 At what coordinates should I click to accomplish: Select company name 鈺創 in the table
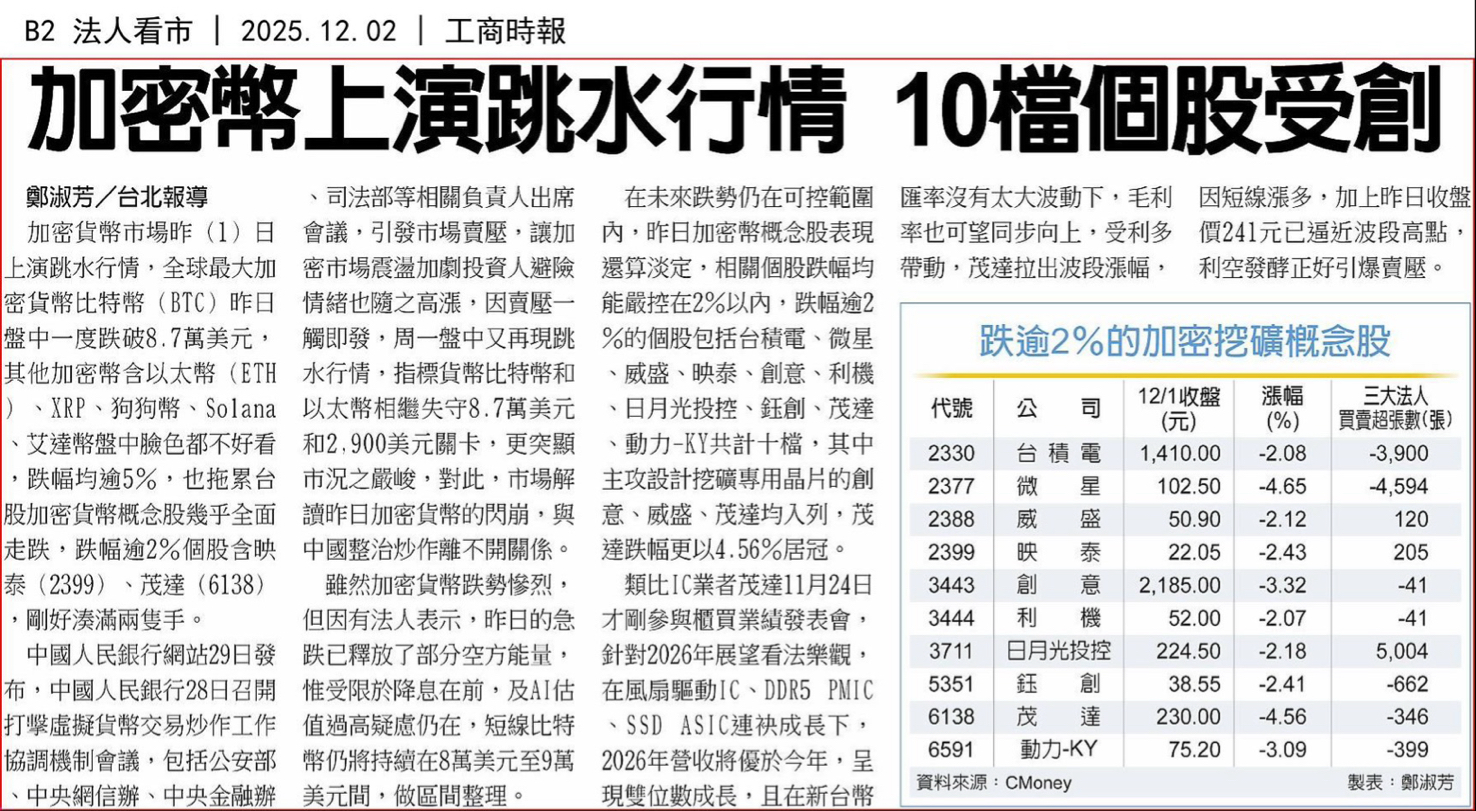[1059, 686]
